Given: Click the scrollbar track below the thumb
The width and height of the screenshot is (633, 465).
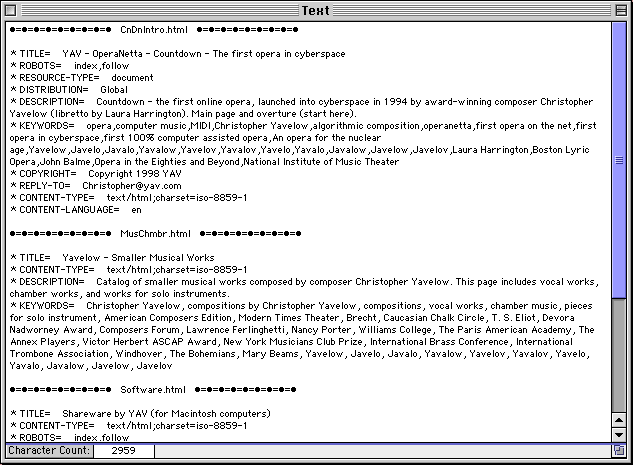Looking at the screenshot, I should 619,355.
